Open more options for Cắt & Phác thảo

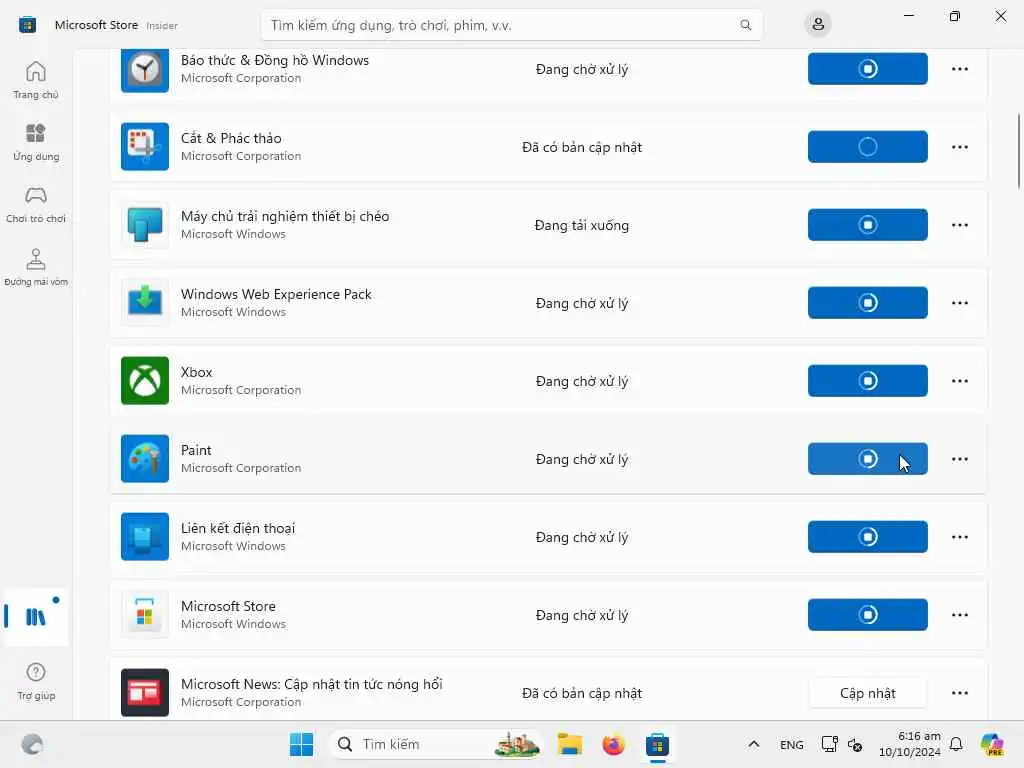click(959, 147)
